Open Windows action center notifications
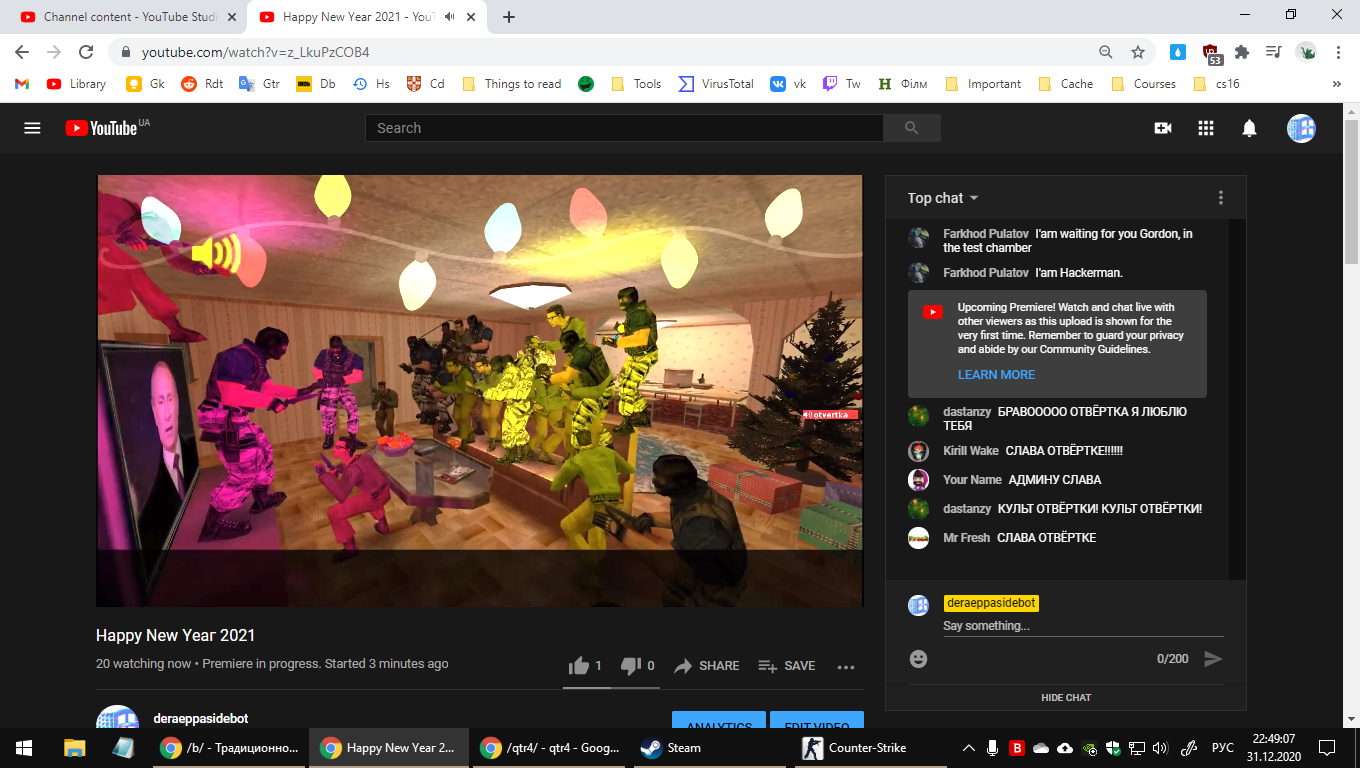 [1327, 748]
